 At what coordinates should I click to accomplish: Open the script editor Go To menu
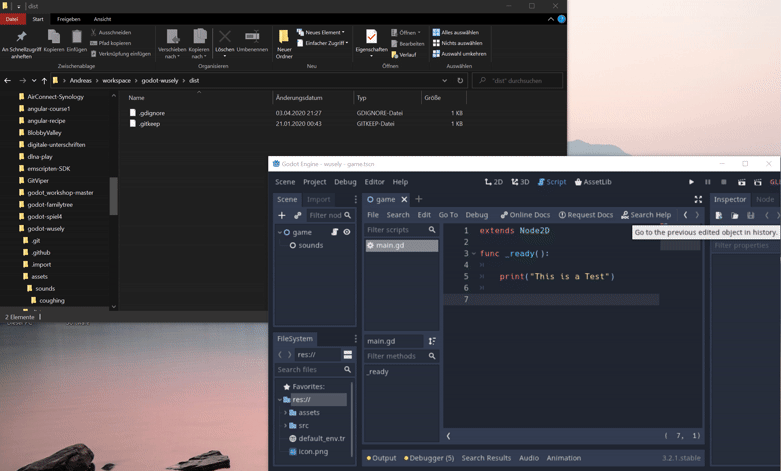448,215
